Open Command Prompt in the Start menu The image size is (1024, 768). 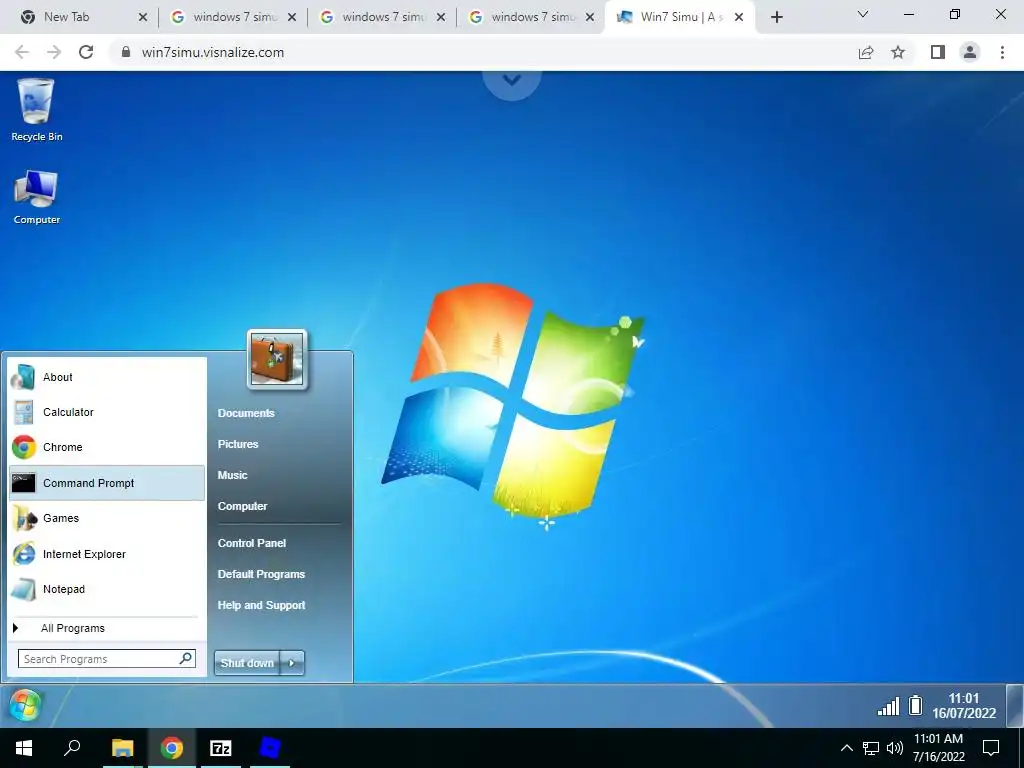tap(106, 483)
